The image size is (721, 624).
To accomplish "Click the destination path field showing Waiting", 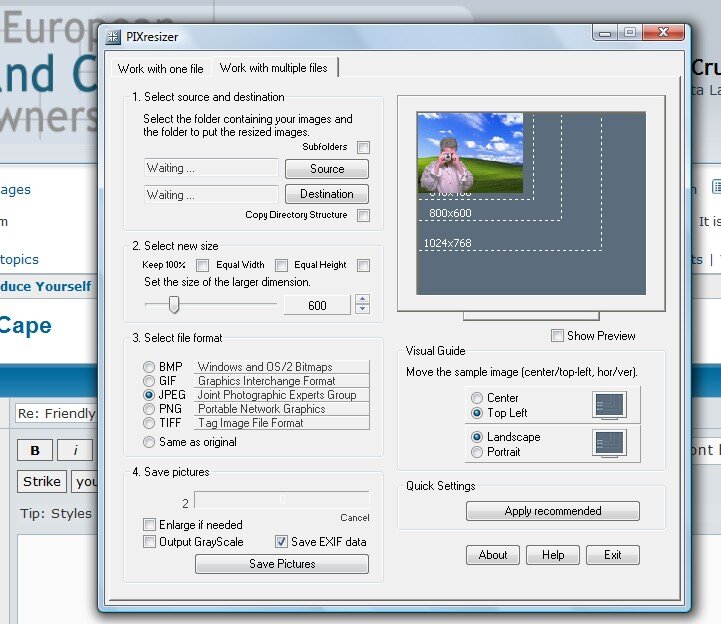I will coord(211,195).
